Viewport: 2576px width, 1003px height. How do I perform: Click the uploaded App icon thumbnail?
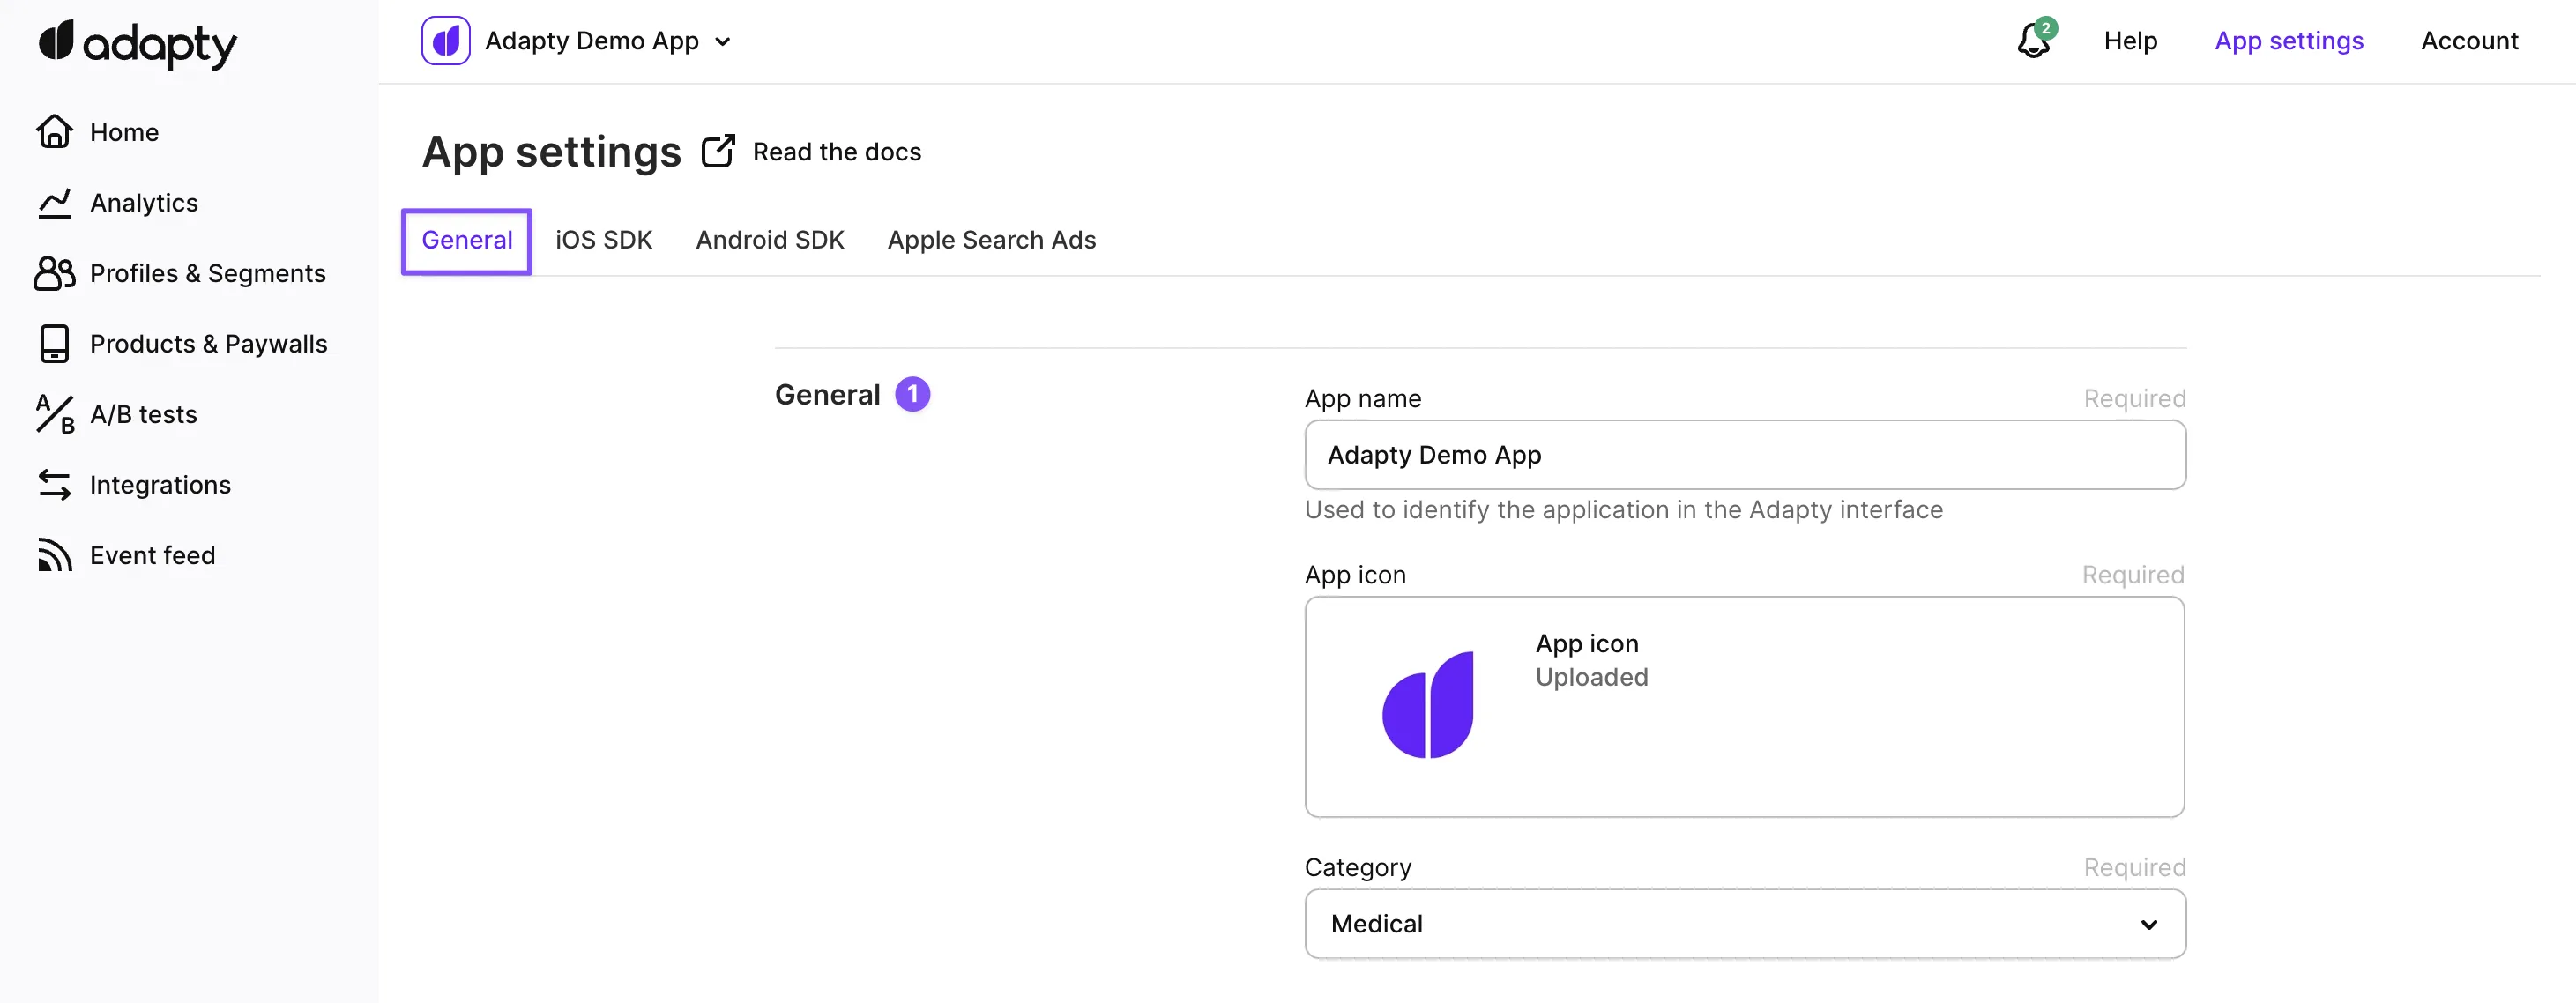click(1427, 705)
